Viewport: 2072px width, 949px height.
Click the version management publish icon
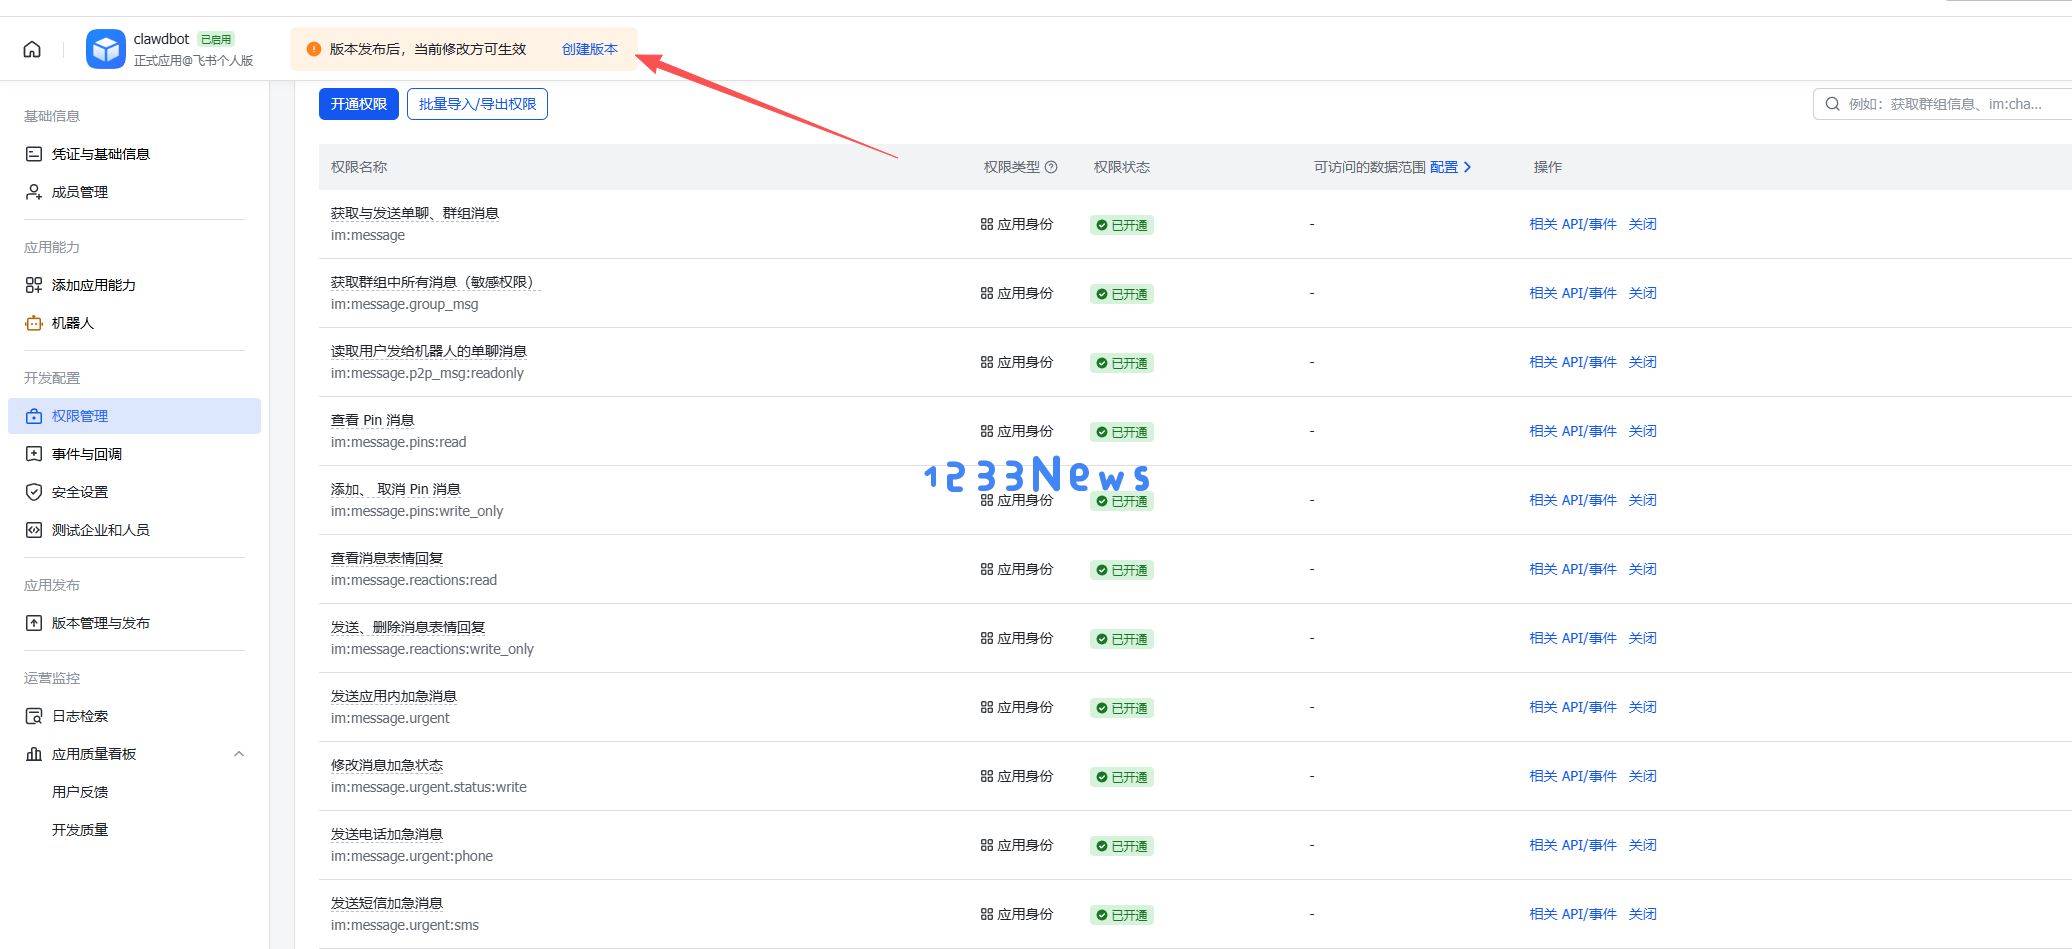pyautogui.click(x=34, y=623)
